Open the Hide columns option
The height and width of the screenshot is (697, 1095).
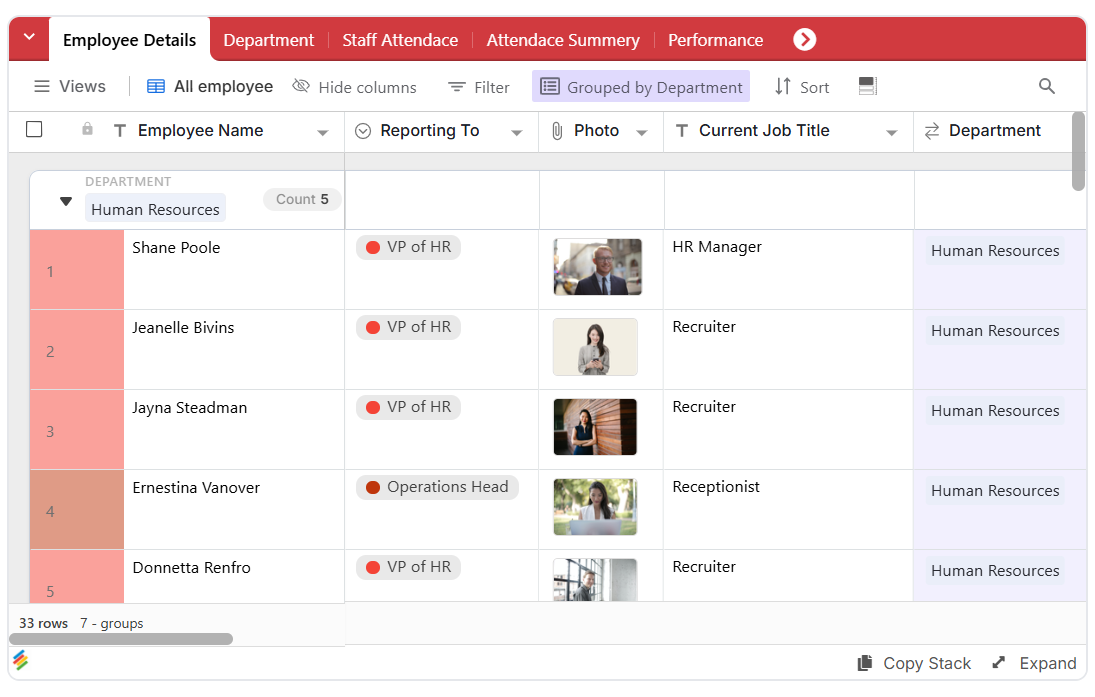(355, 87)
